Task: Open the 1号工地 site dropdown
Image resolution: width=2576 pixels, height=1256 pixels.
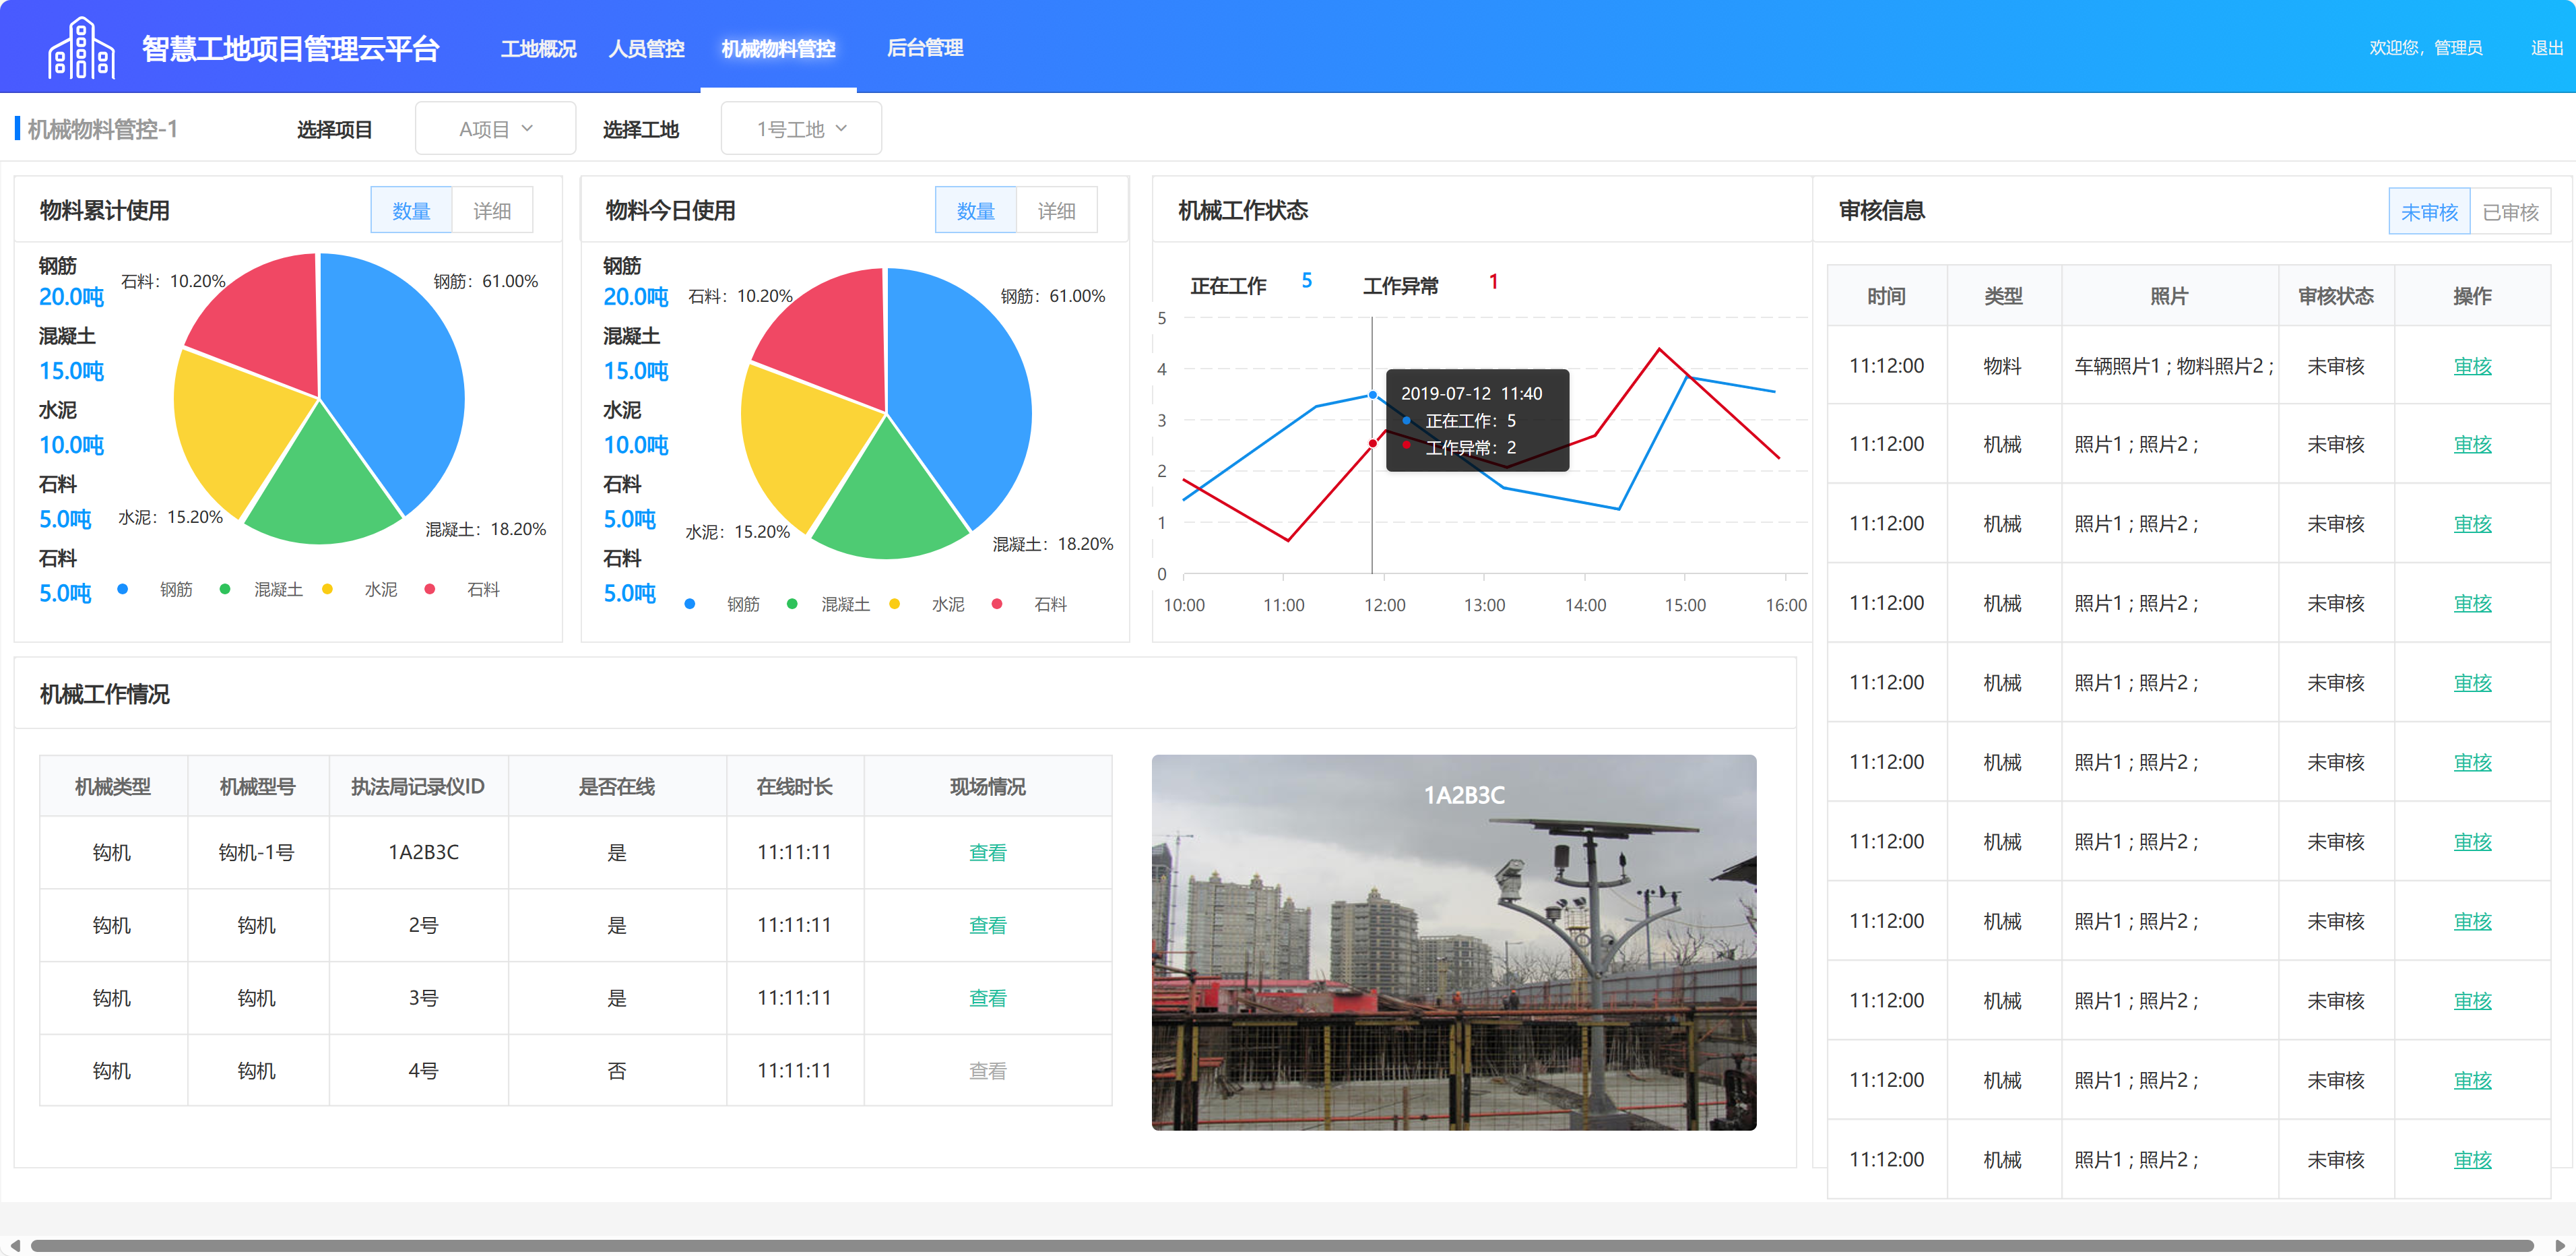Action: coord(801,128)
